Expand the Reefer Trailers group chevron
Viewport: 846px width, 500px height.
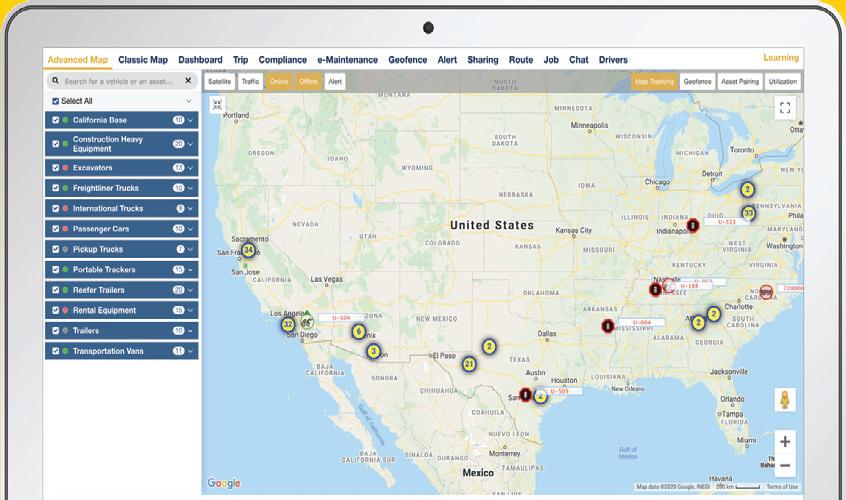190,290
